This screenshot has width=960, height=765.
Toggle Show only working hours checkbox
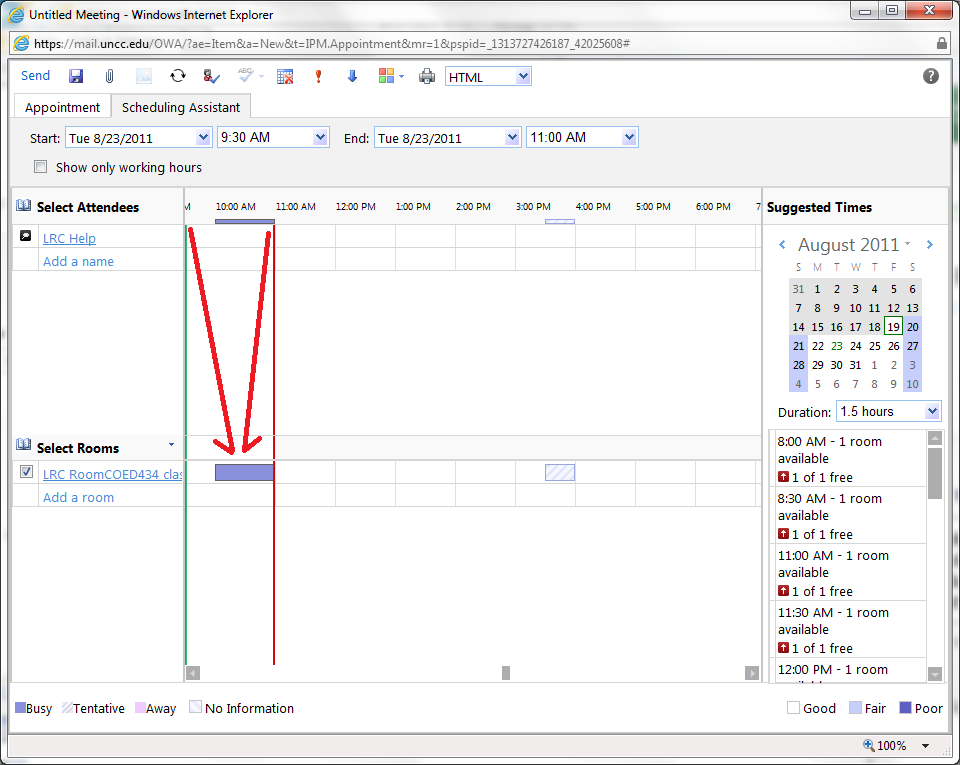[x=41, y=167]
